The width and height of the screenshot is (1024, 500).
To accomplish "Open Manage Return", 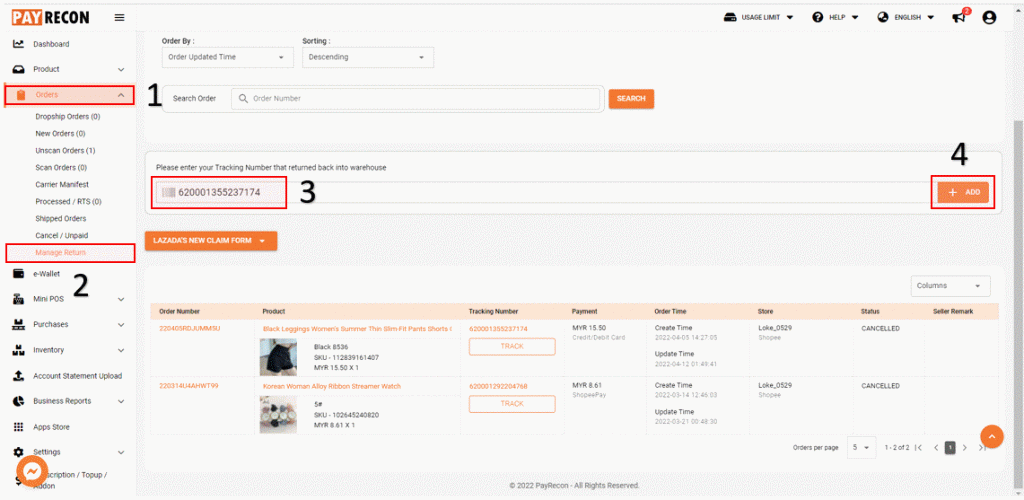I will tap(61, 253).
